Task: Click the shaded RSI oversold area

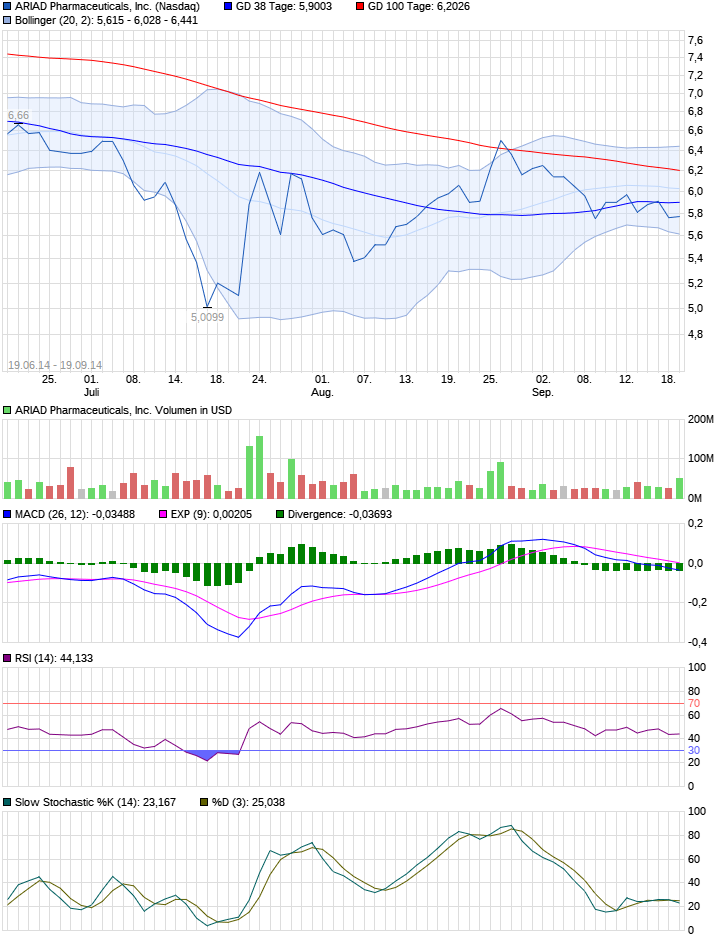Action: (x=210, y=754)
